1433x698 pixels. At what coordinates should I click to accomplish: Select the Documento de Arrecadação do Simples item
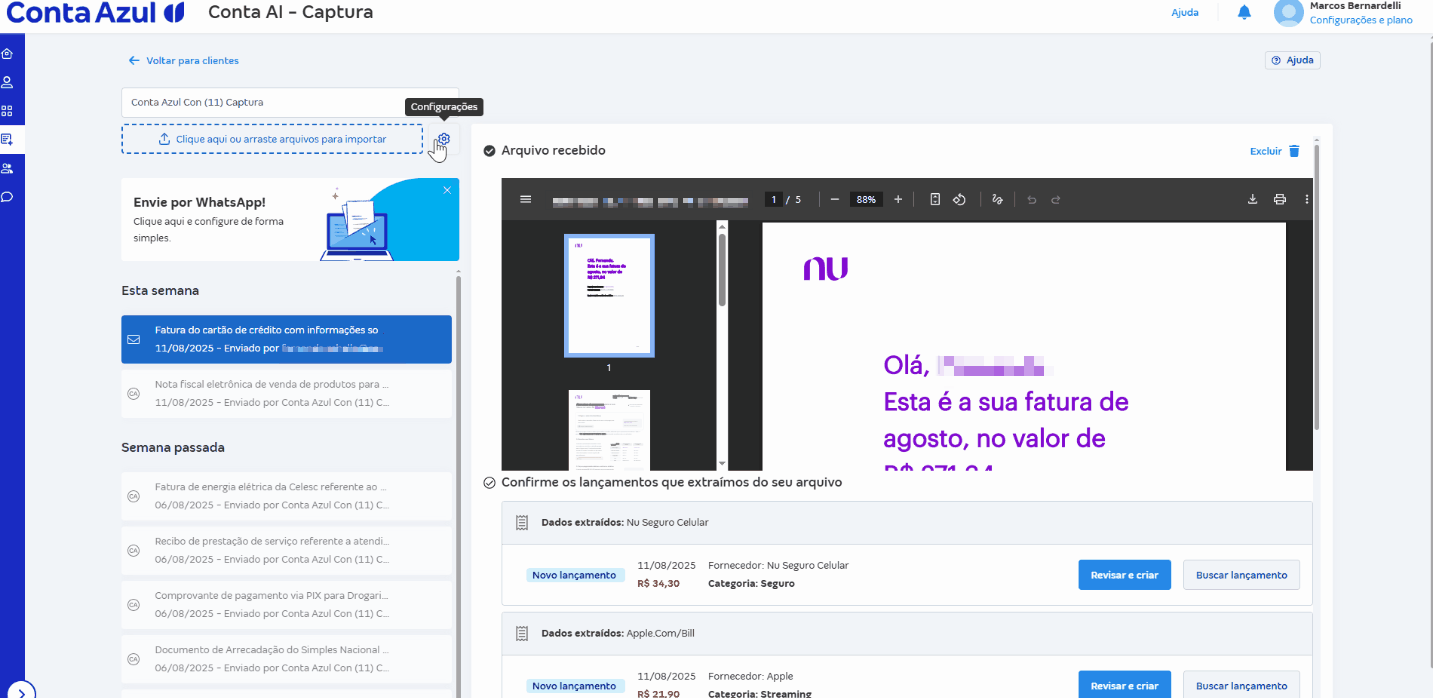[286, 658]
